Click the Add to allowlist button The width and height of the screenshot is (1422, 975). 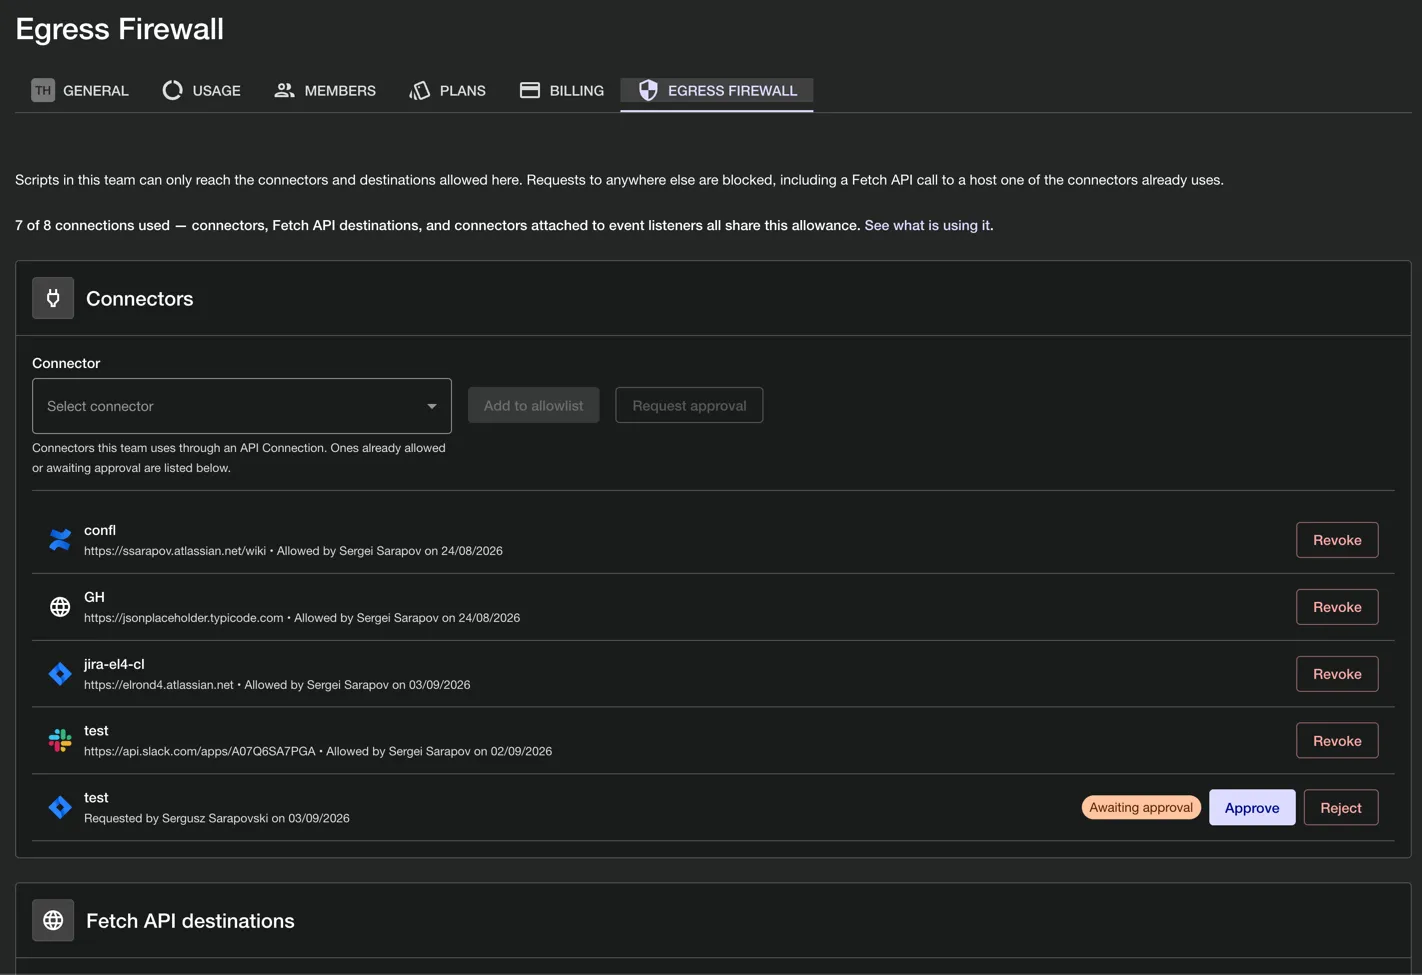[534, 405]
